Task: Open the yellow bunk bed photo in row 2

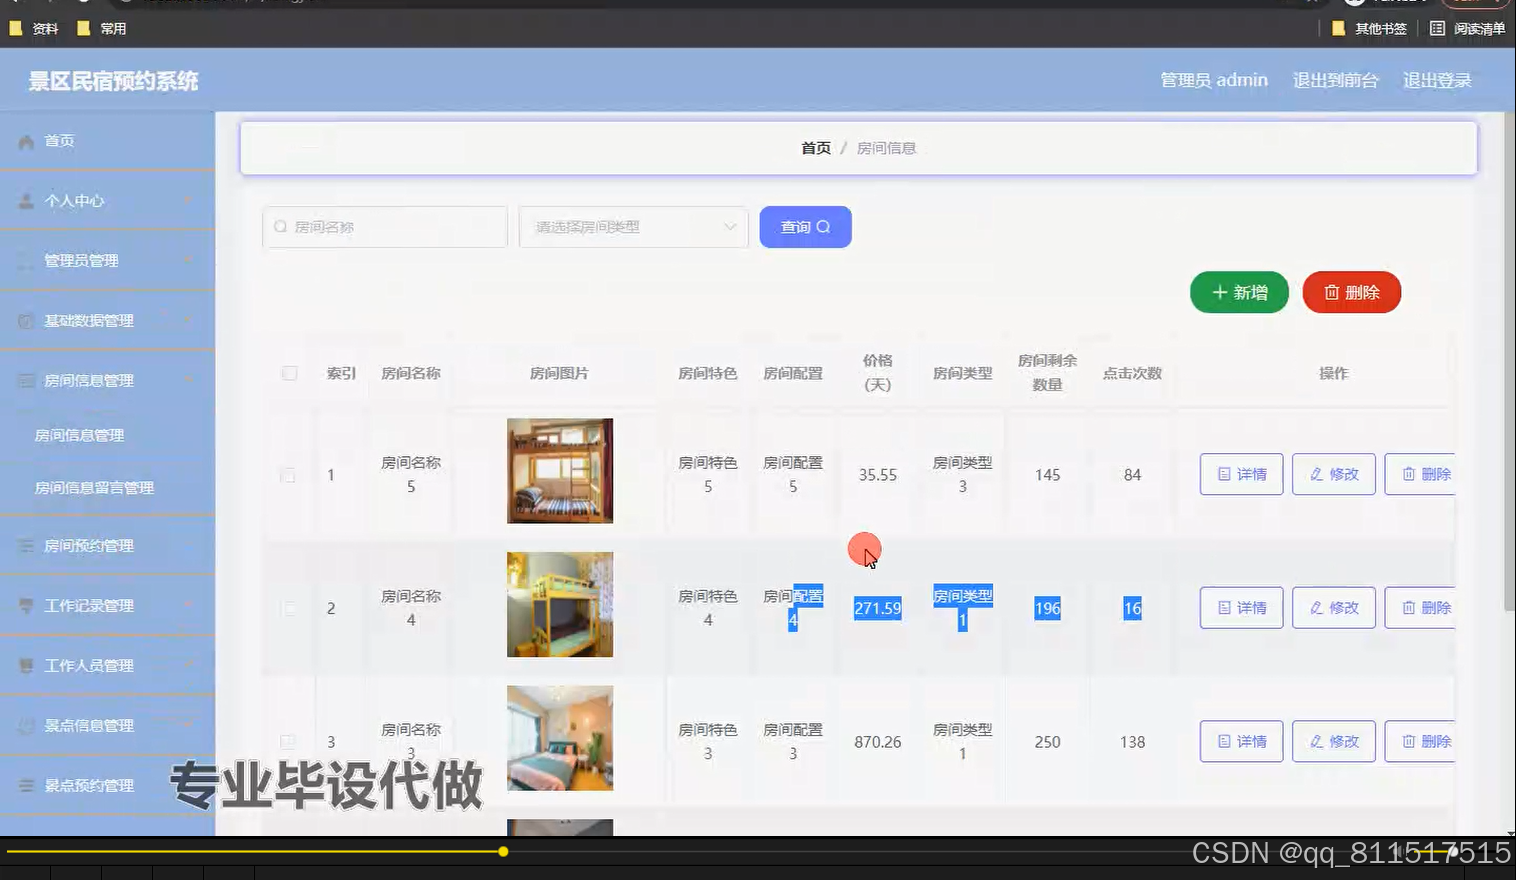Action: click(x=560, y=604)
